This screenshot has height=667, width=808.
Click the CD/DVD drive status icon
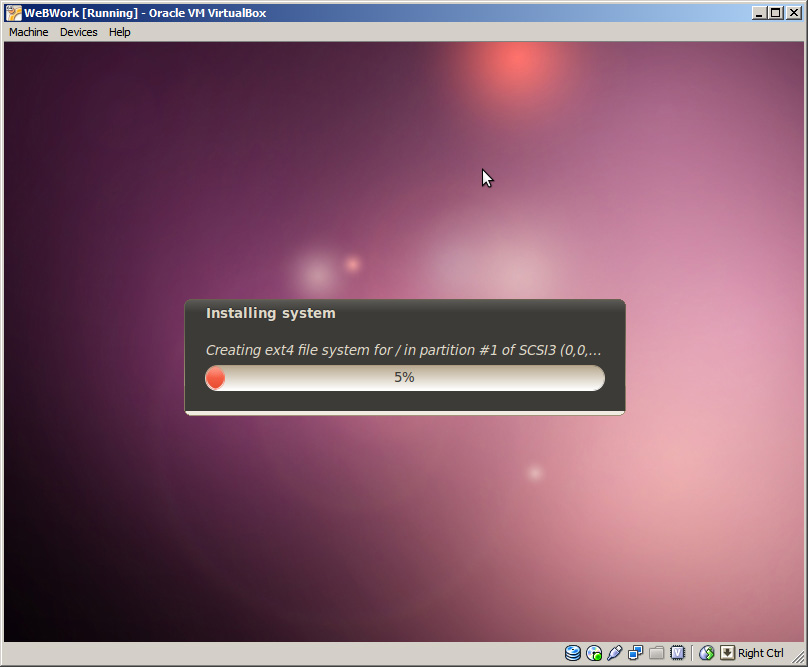[x=594, y=653]
